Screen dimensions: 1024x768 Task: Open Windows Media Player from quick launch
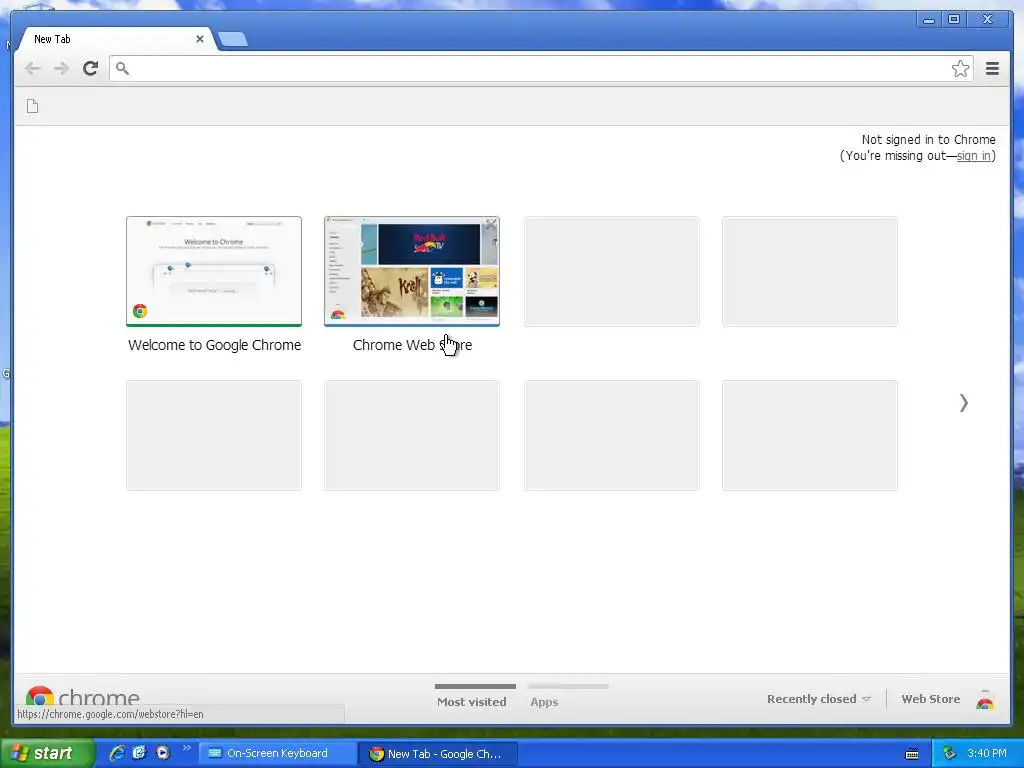click(x=163, y=753)
